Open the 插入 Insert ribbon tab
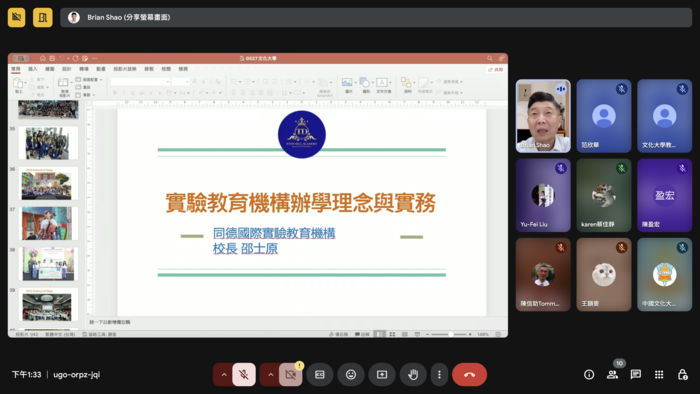Viewport: 700px width, 394px height. pos(33,69)
